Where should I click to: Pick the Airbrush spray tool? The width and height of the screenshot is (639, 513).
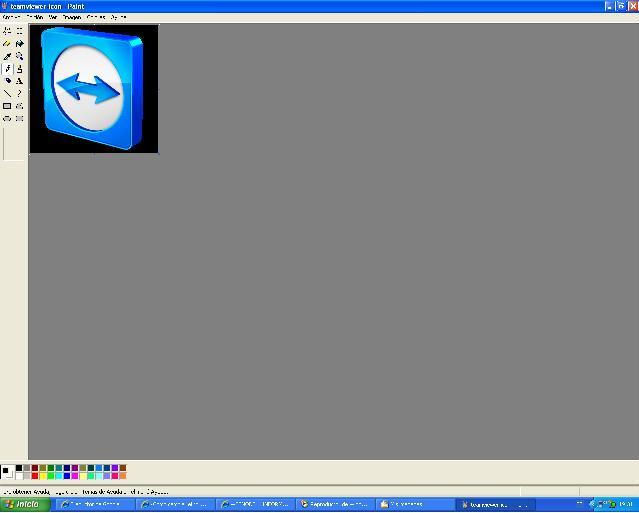click(7, 81)
